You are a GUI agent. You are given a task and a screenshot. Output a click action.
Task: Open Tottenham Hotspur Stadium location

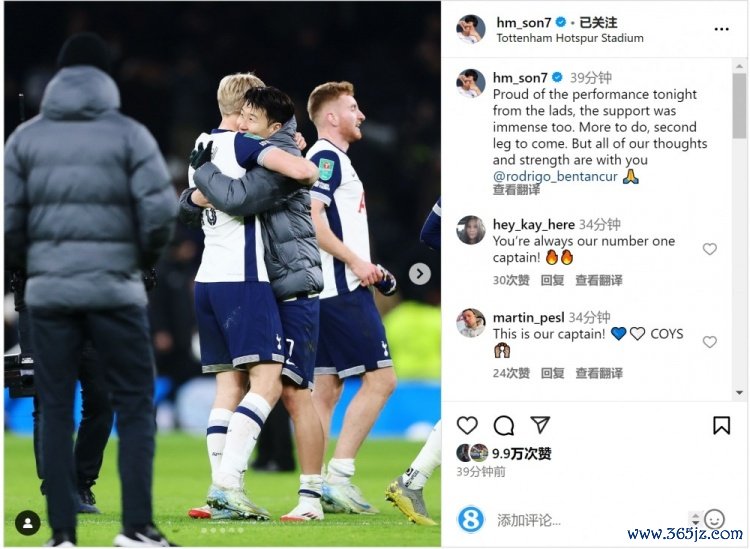(x=570, y=38)
